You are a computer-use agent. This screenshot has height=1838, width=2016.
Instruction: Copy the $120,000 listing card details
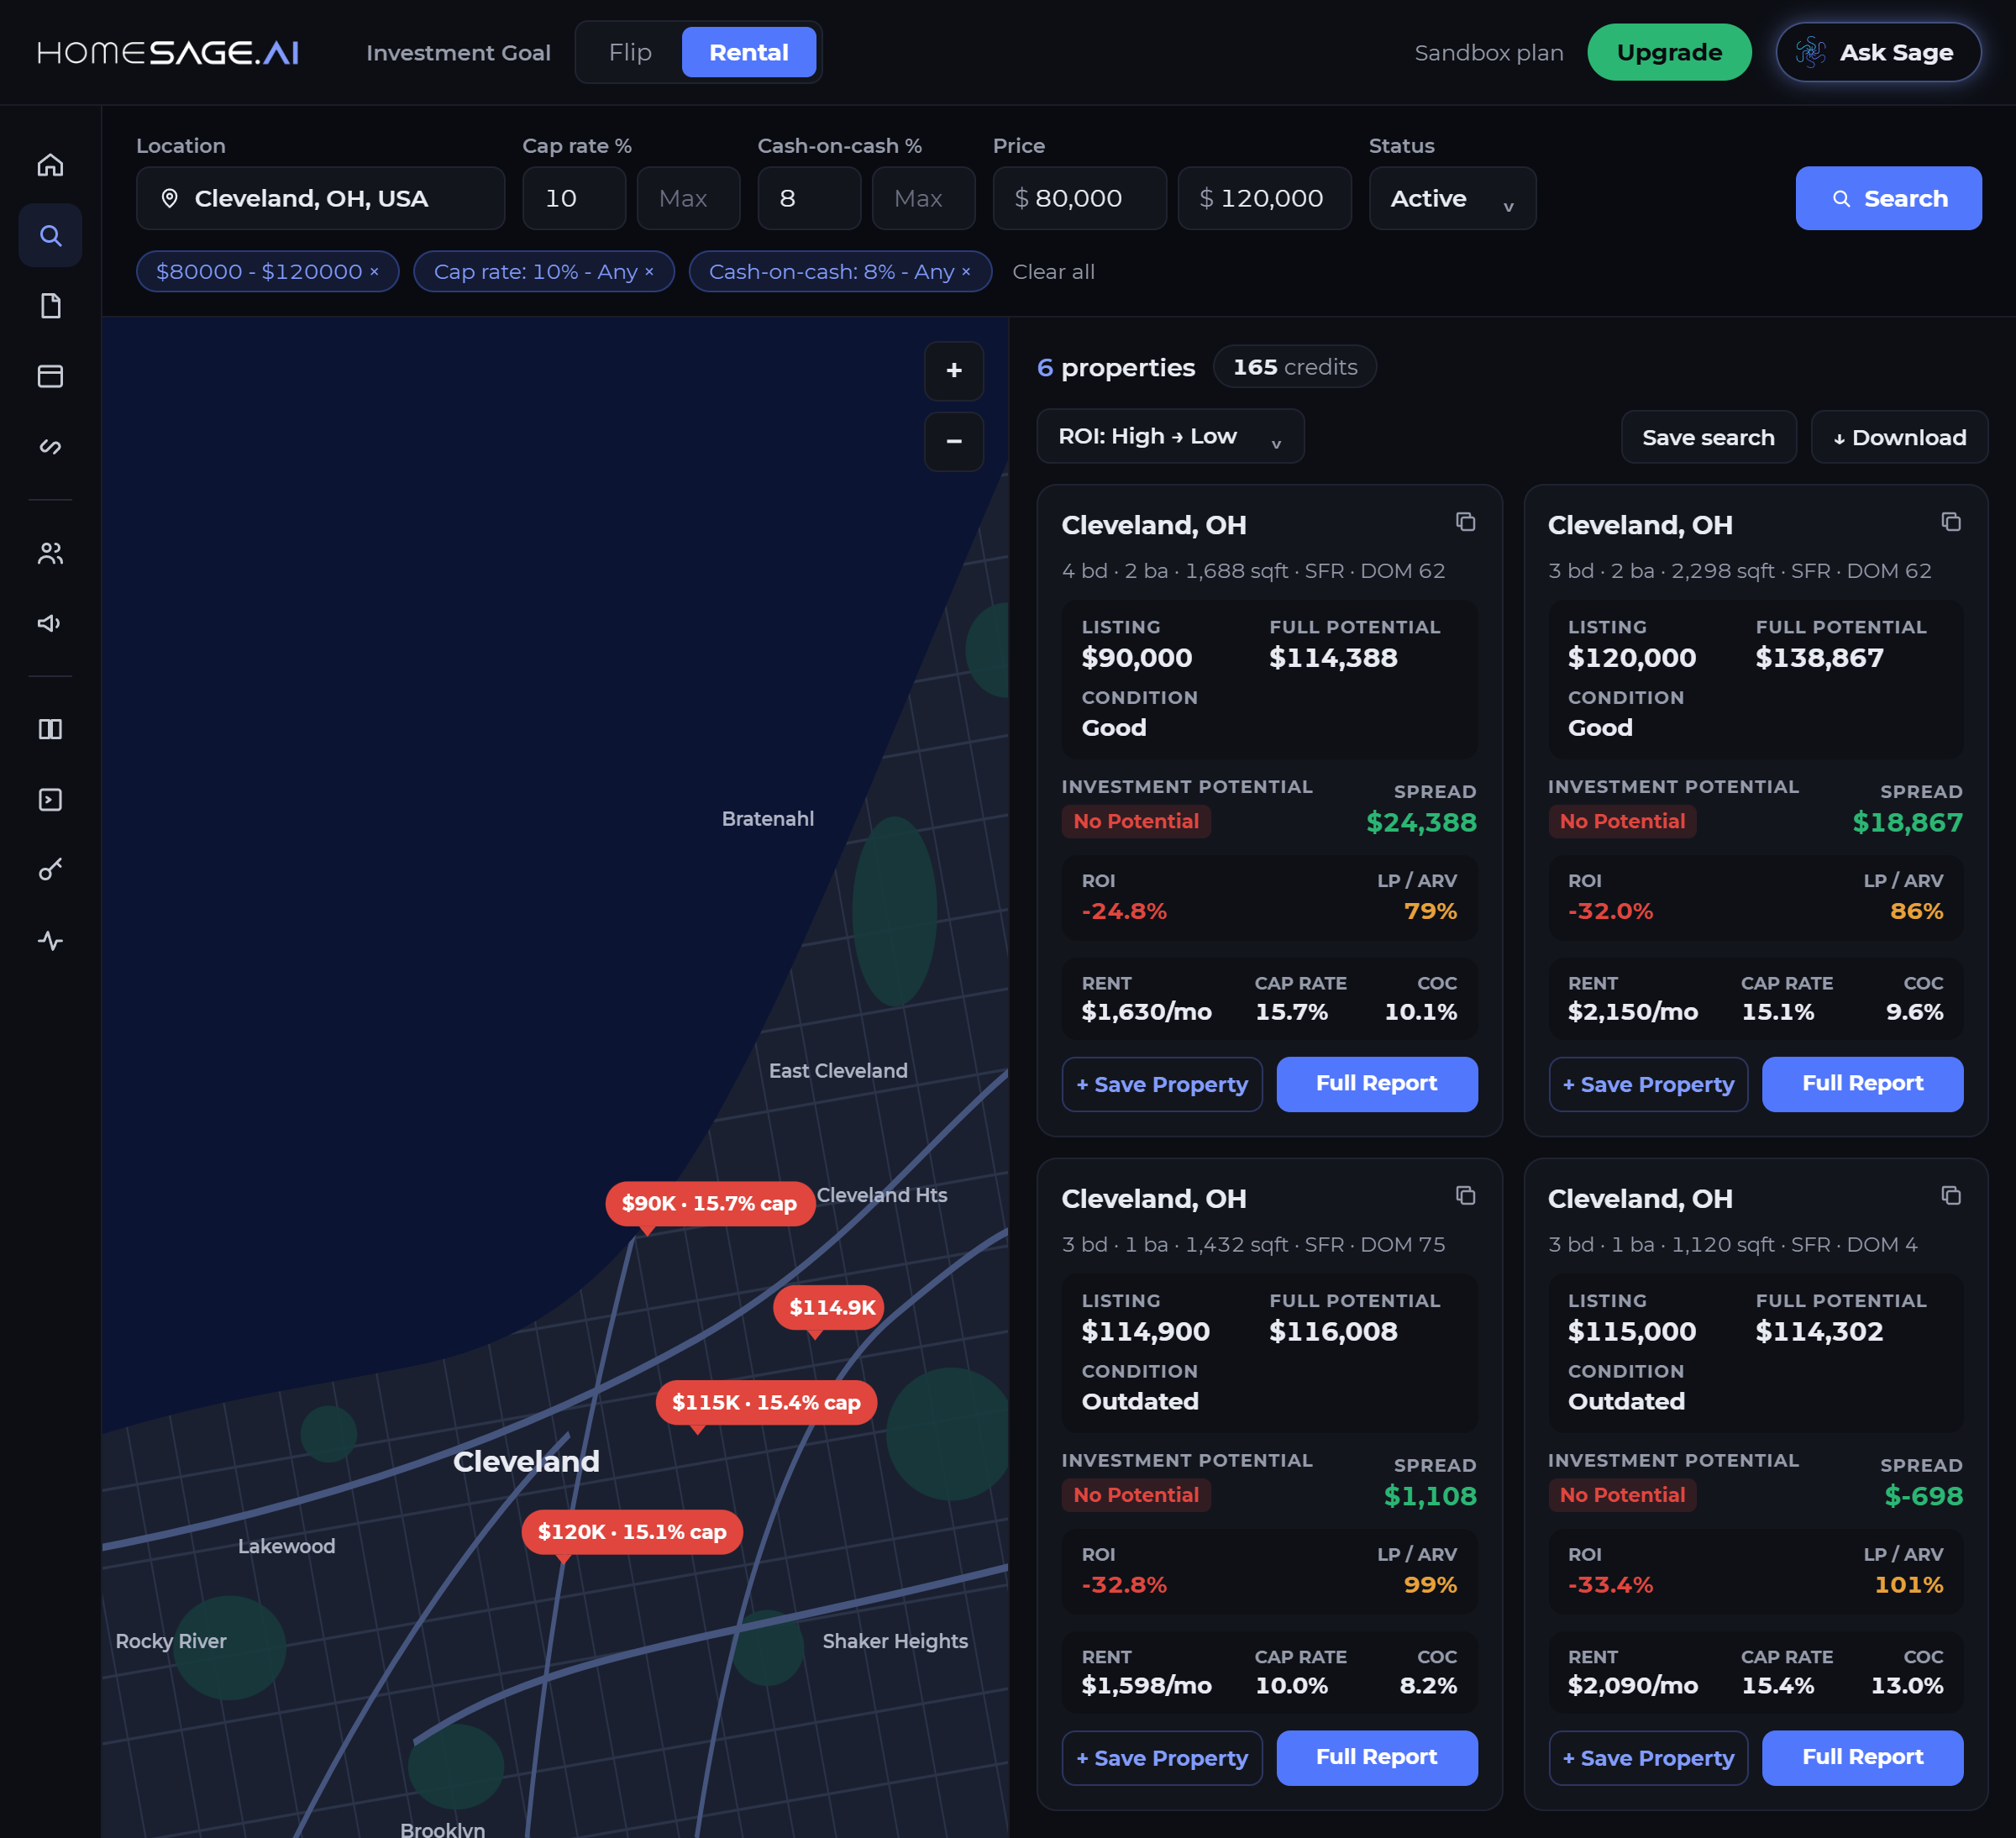pyautogui.click(x=1951, y=522)
